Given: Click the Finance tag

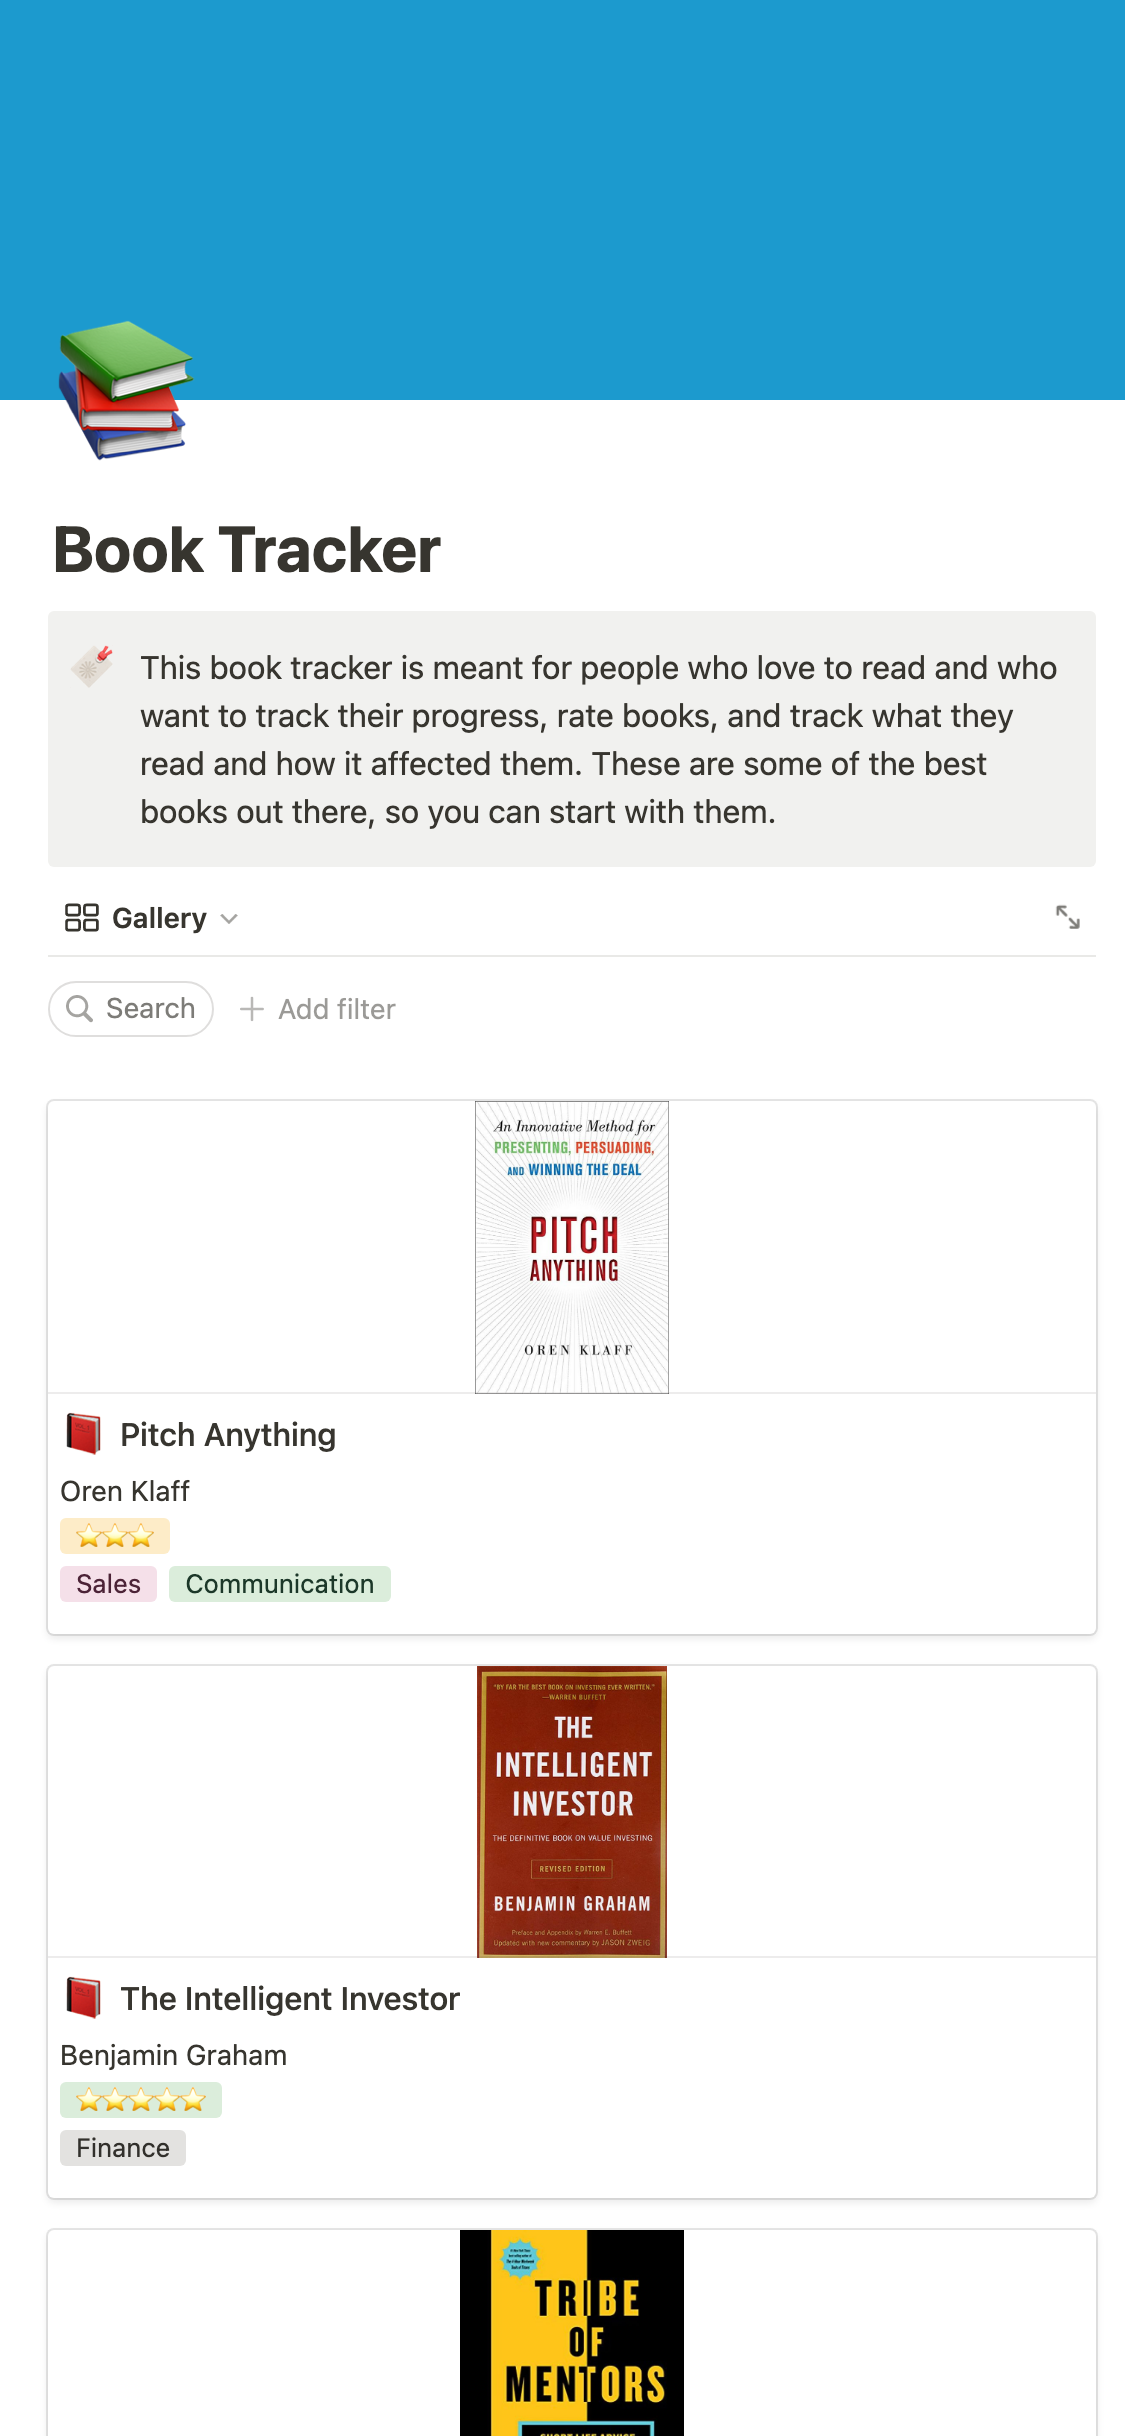Looking at the screenshot, I should pyautogui.click(x=123, y=2148).
